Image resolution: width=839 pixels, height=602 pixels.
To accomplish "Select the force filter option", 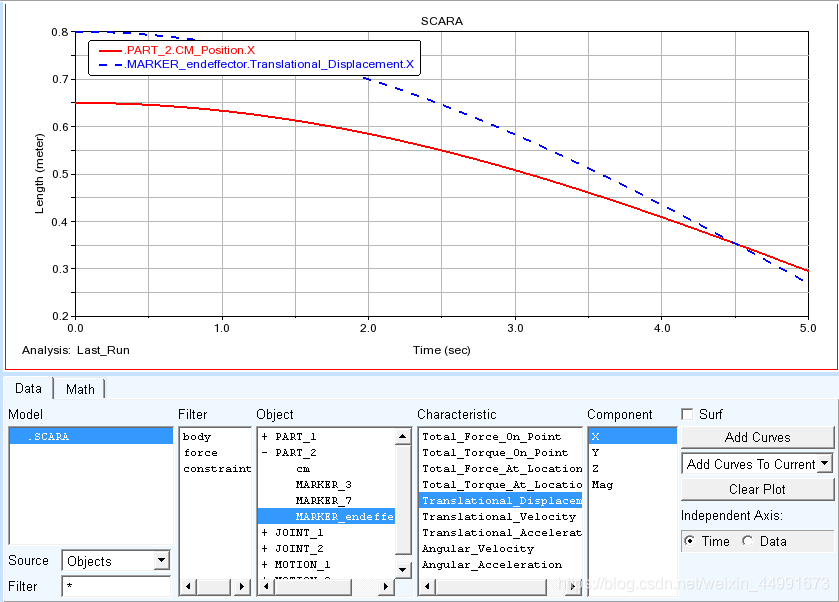I will [200, 453].
